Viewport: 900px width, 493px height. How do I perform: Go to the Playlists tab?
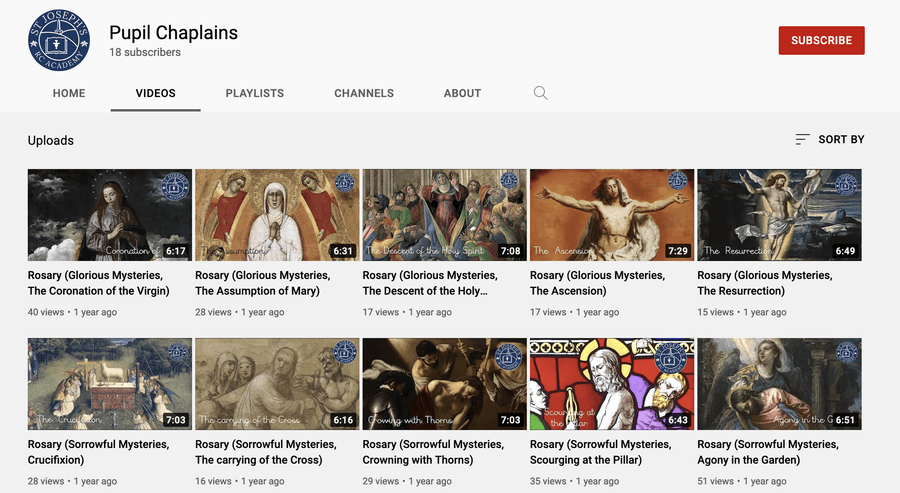tap(255, 93)
